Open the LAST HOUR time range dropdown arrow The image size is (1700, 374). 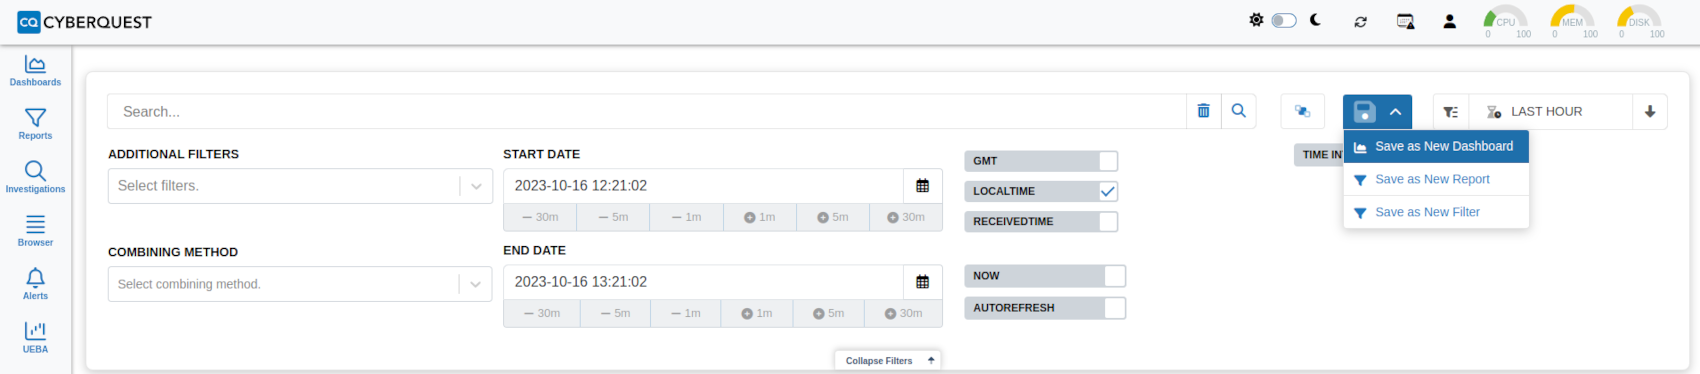(x=1650, y=112)
